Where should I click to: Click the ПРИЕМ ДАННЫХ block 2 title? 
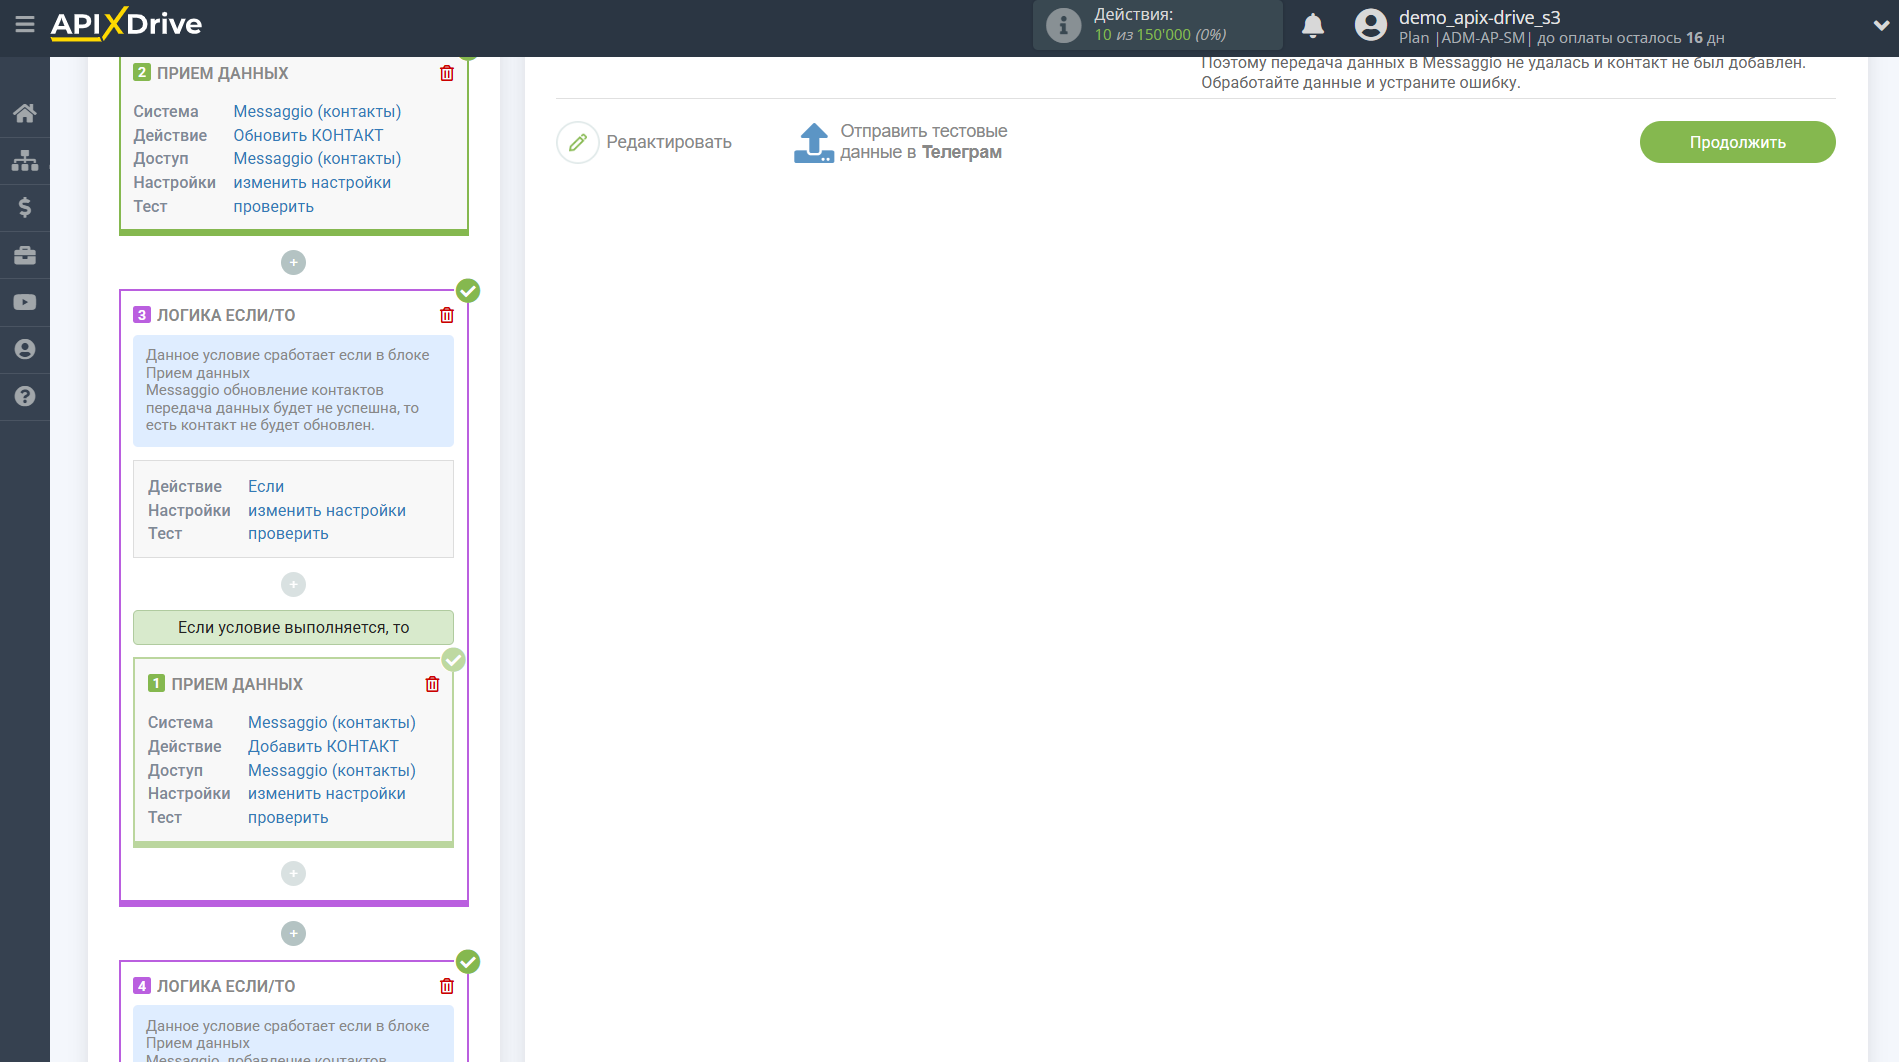click(222, 73)
